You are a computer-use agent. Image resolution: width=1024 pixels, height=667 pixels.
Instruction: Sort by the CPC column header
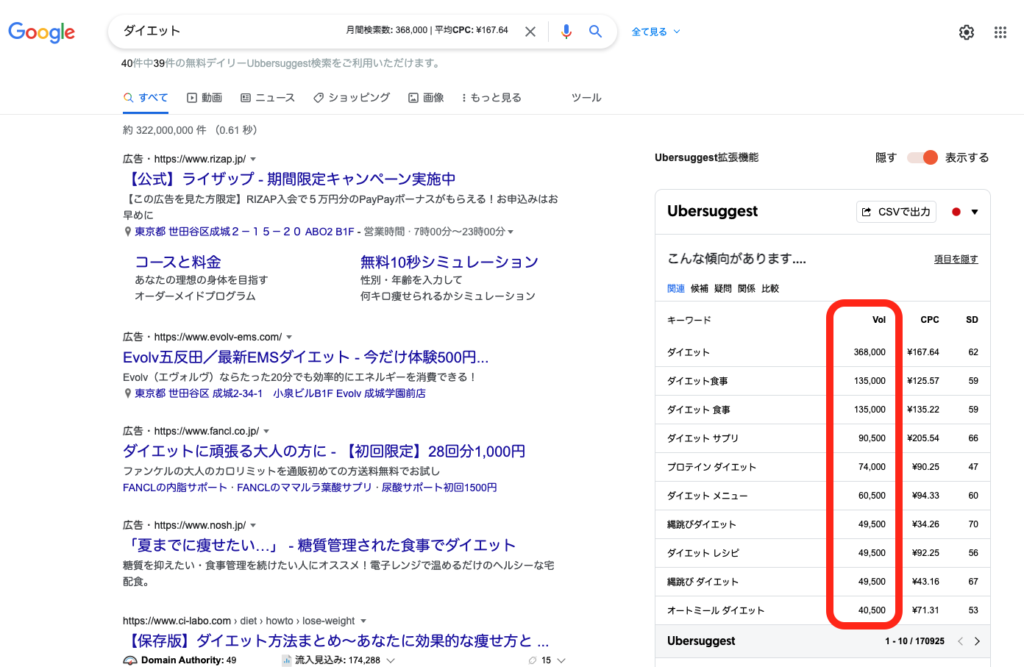929,320
